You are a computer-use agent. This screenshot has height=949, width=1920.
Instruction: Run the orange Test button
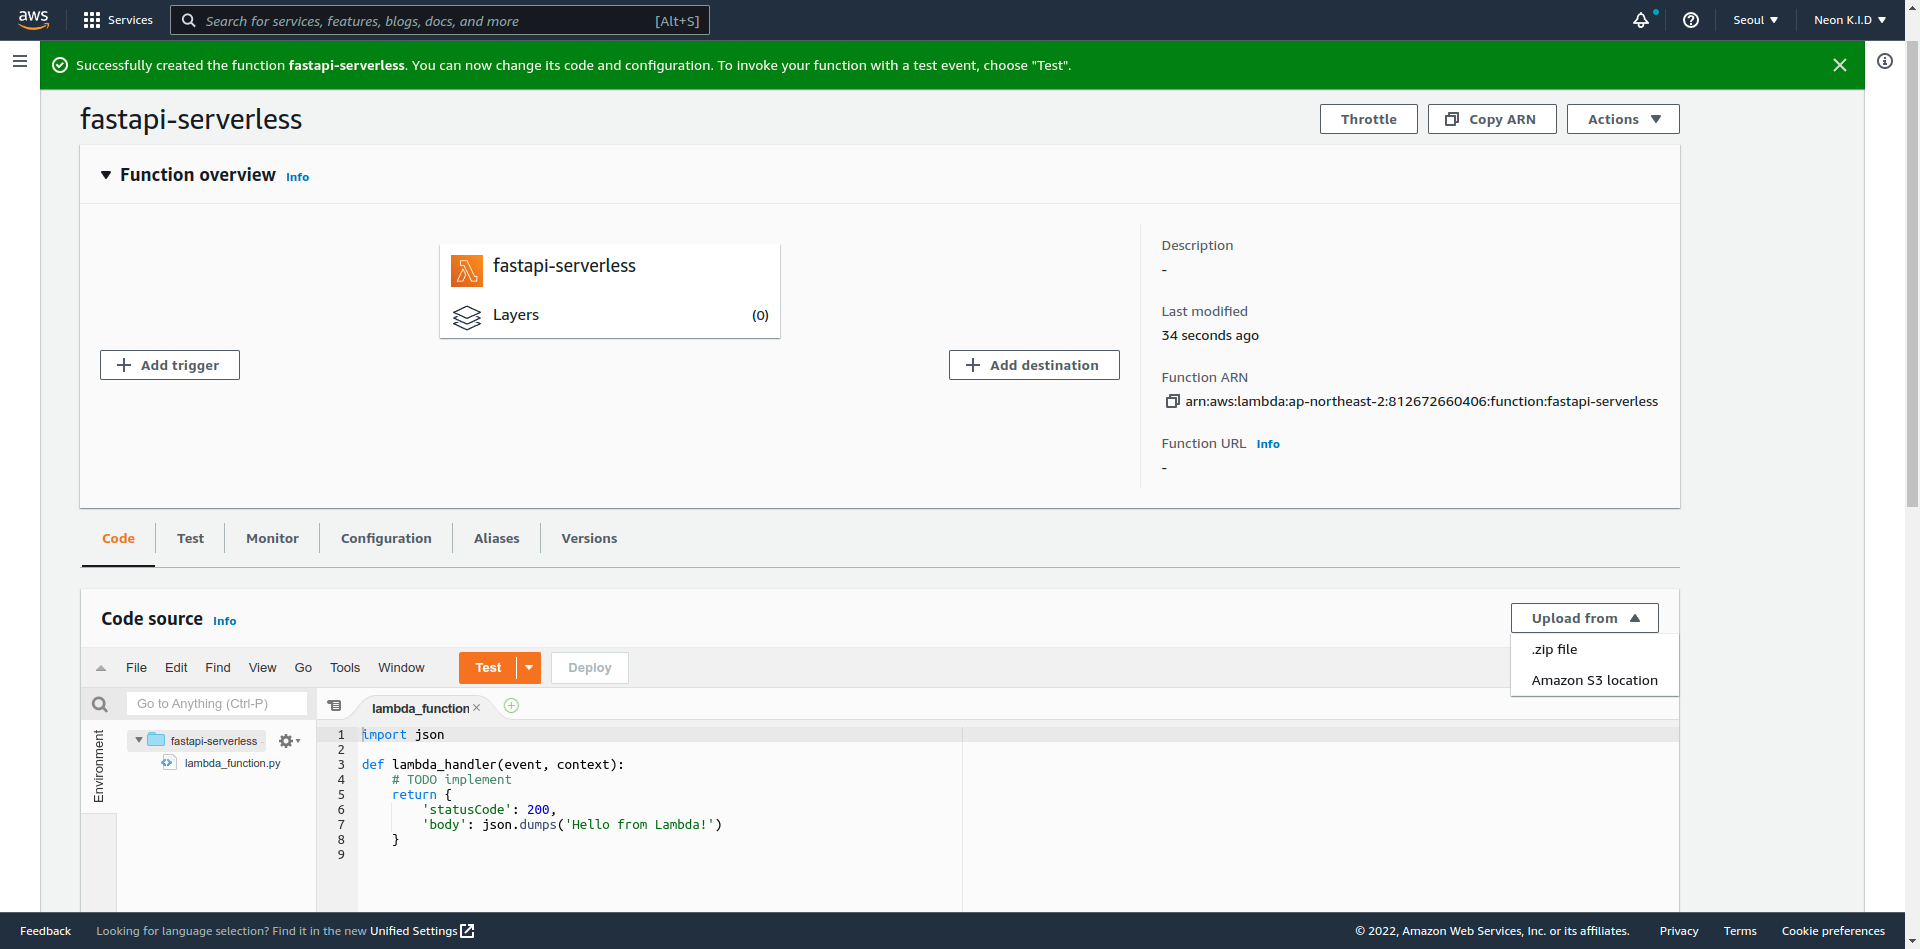[x=488, y=668]
